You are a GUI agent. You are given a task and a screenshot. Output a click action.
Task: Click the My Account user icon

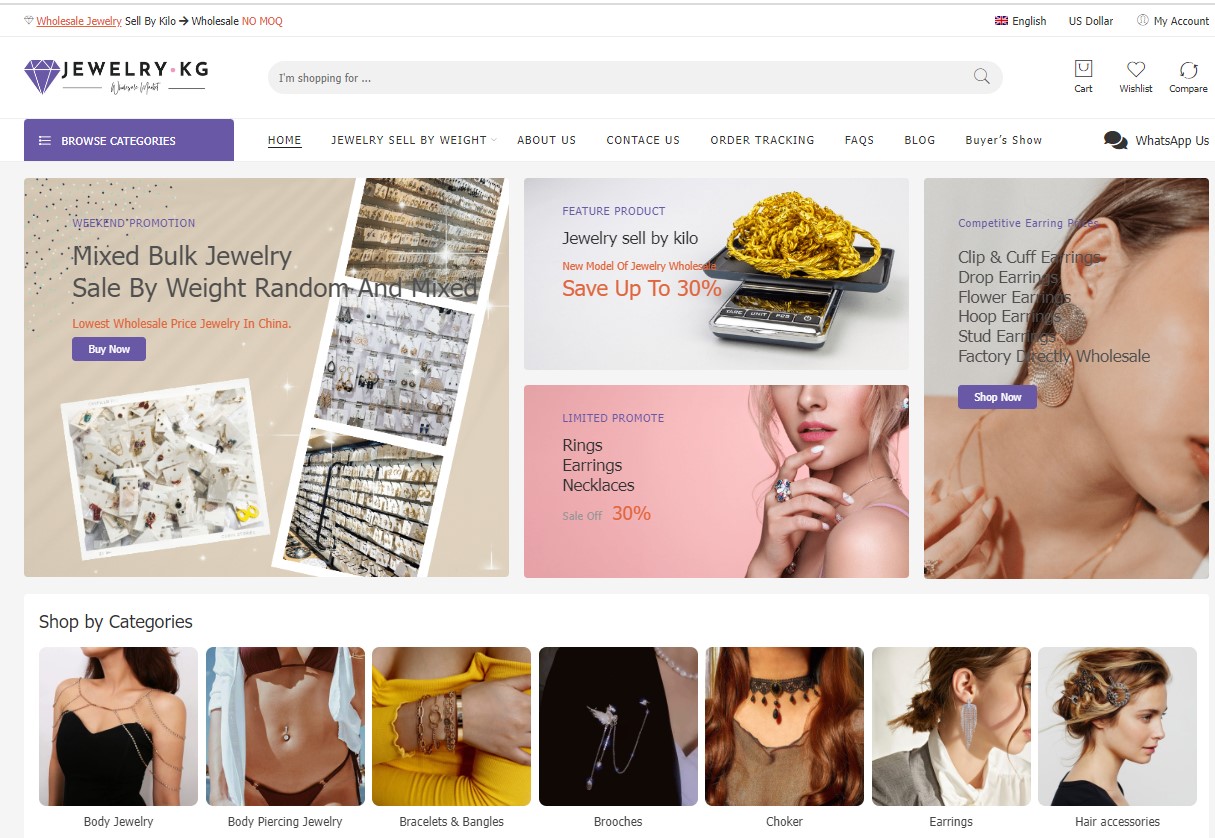pos(1142,21)
